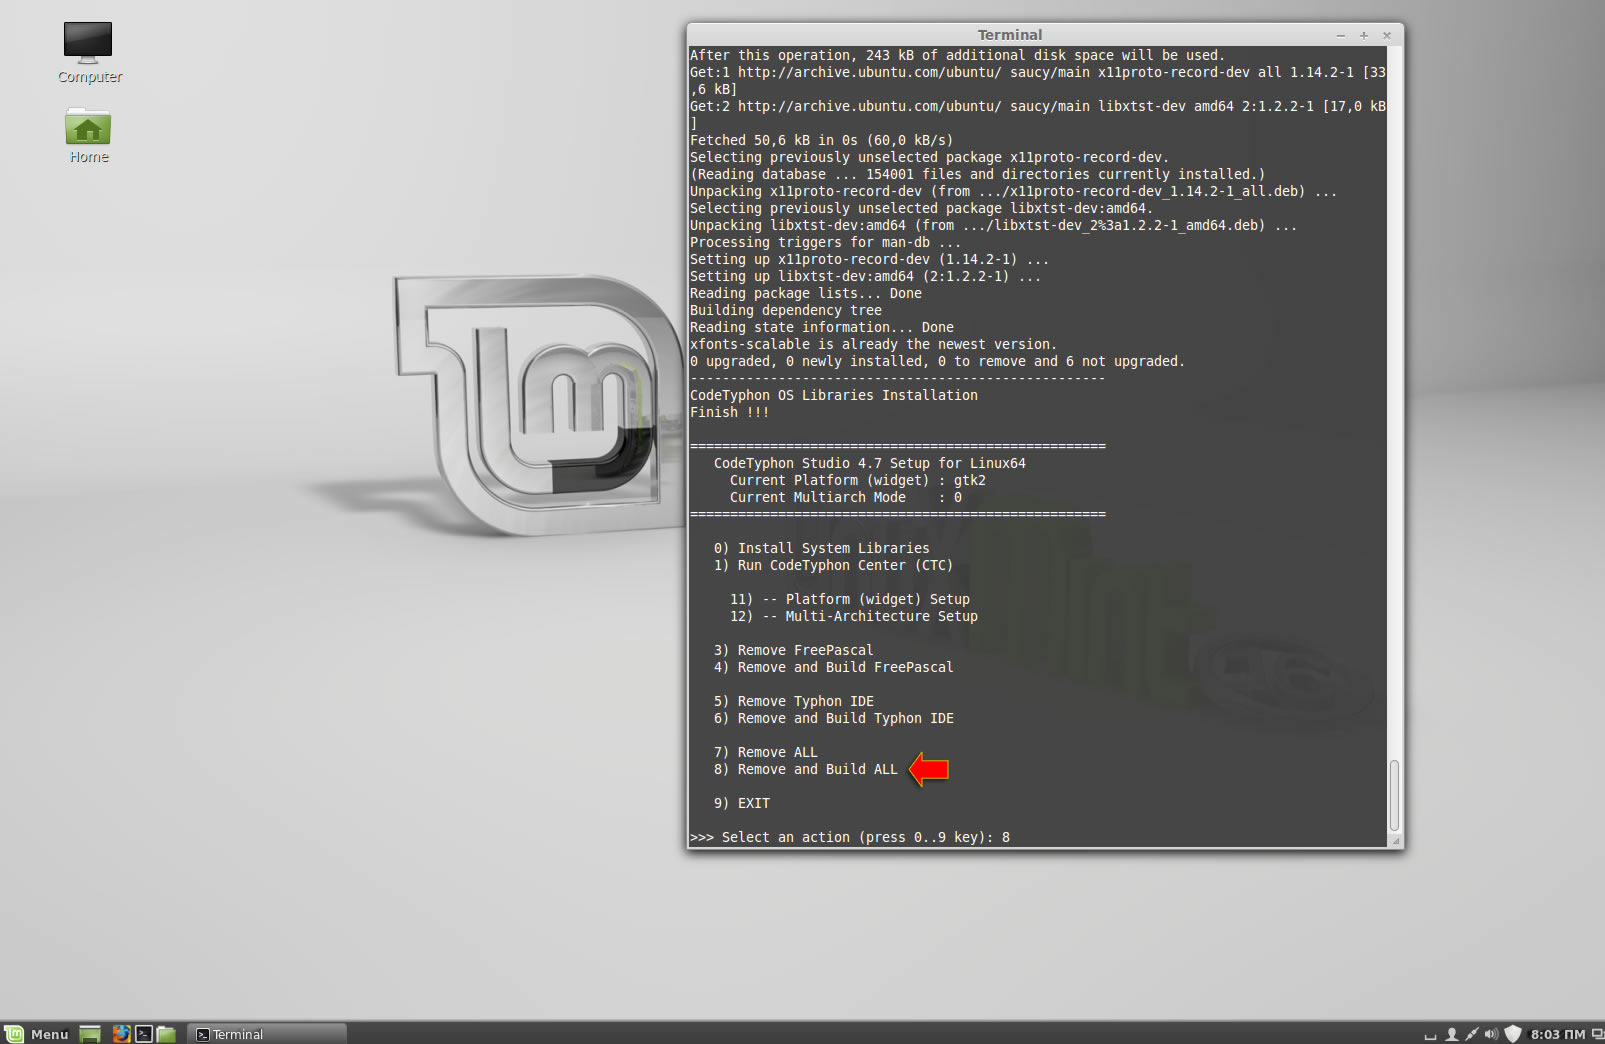Click 'Current Platform (widget) : gtk2' text
Screen dimensions: 1605x1044
click(x=857, y=480)
